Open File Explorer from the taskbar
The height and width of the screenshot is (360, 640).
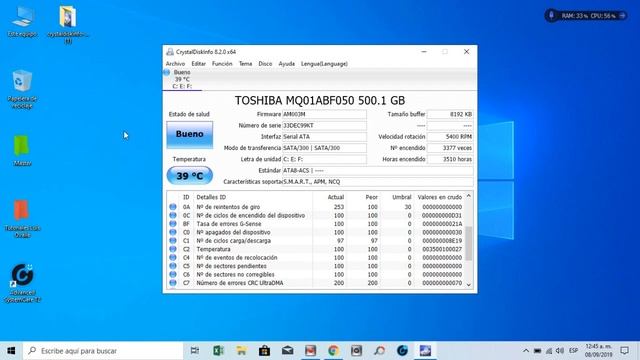tap(241, 351)
